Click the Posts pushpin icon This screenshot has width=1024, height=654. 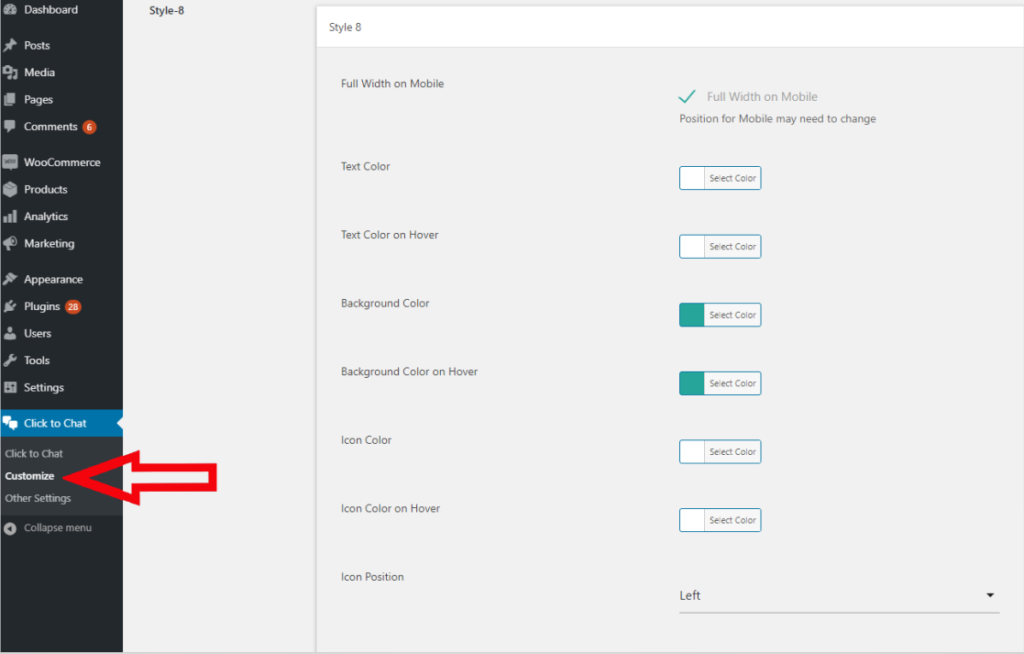[10, 46]
